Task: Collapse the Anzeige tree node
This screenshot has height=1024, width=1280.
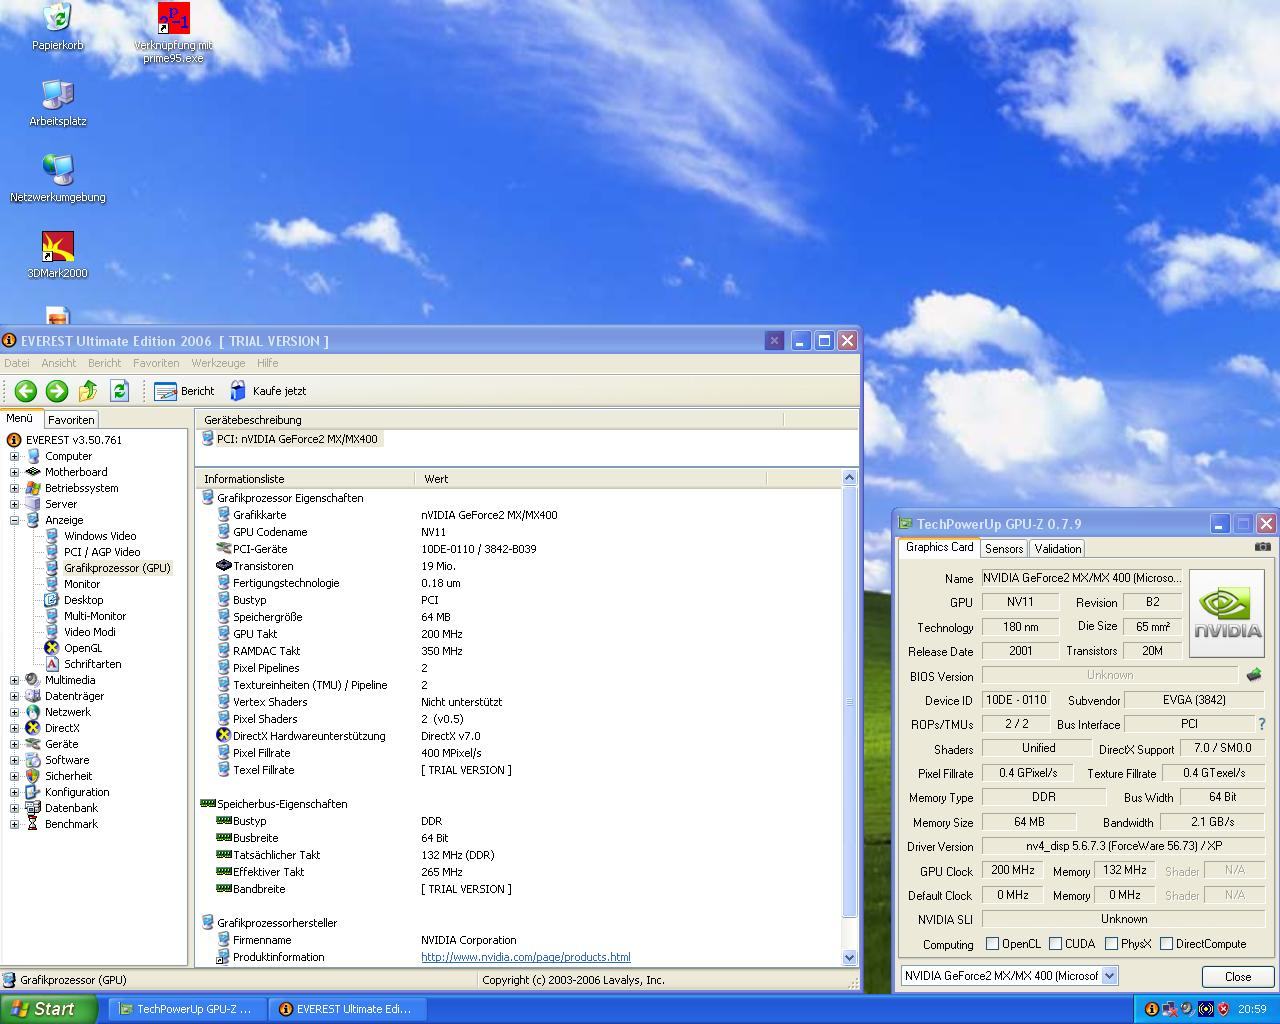Action: 15,520
